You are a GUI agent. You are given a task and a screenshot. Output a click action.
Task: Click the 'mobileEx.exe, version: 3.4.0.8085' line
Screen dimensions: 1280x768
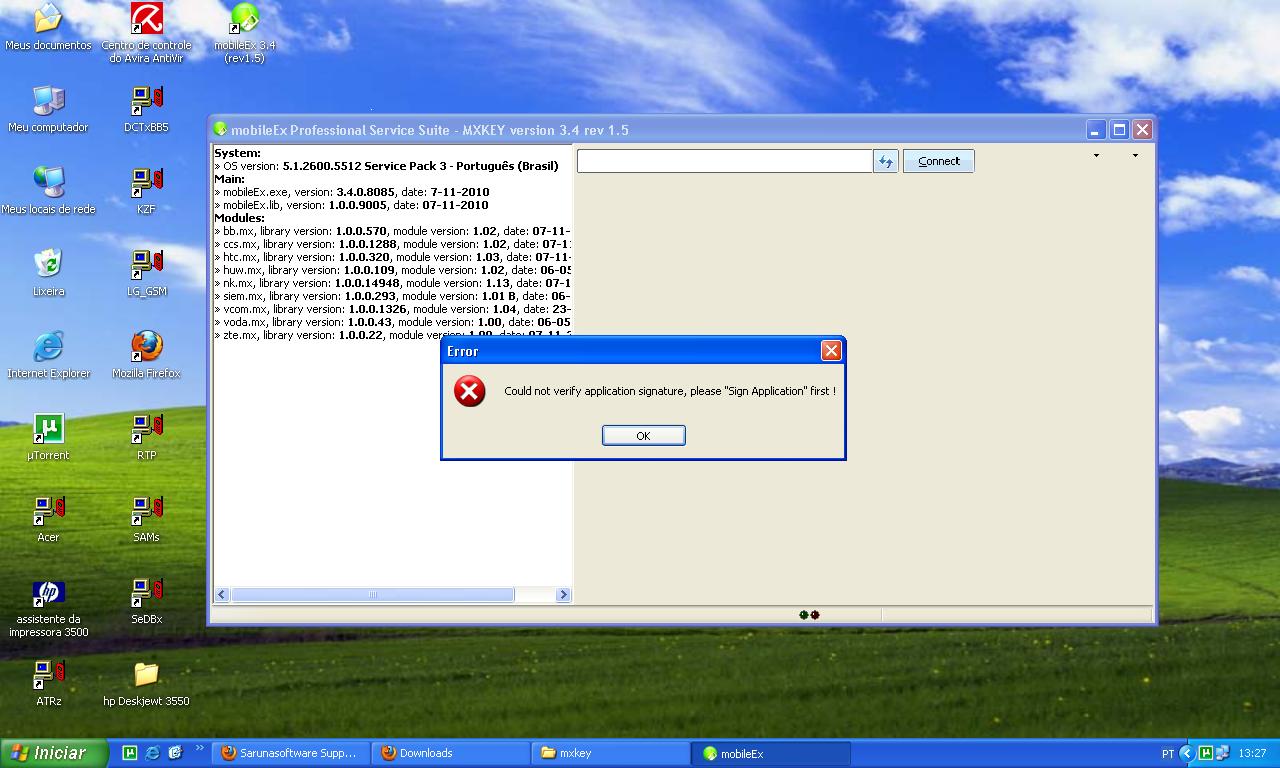click(x=351, y=192)
